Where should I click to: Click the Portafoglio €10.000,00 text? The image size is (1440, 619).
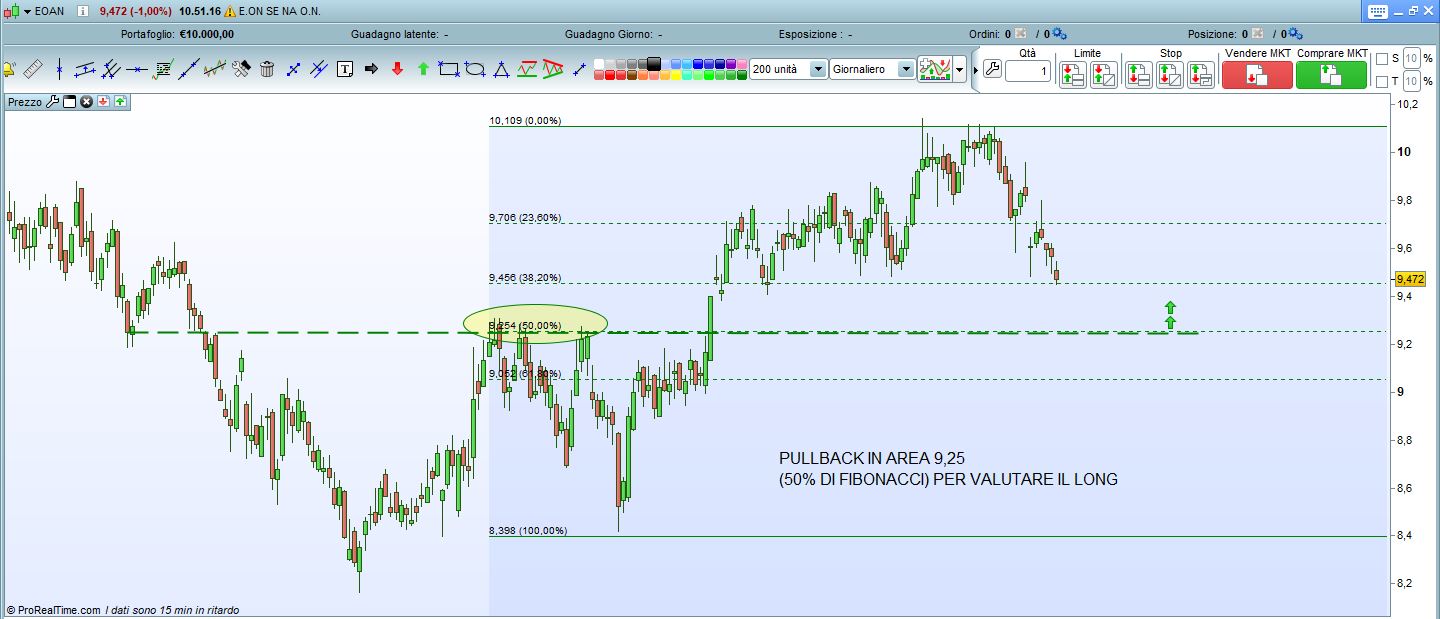[x=178, y=34]
